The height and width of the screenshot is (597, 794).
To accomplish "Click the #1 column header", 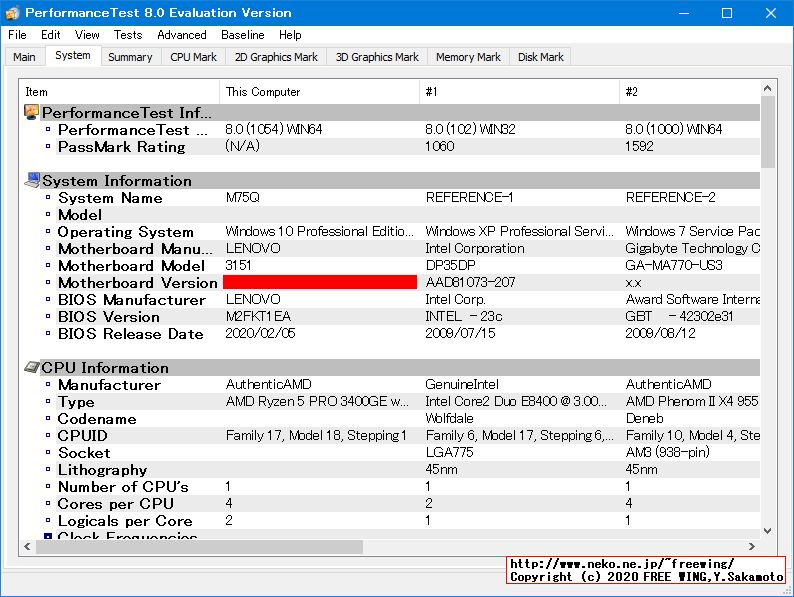I will point(520,92).
